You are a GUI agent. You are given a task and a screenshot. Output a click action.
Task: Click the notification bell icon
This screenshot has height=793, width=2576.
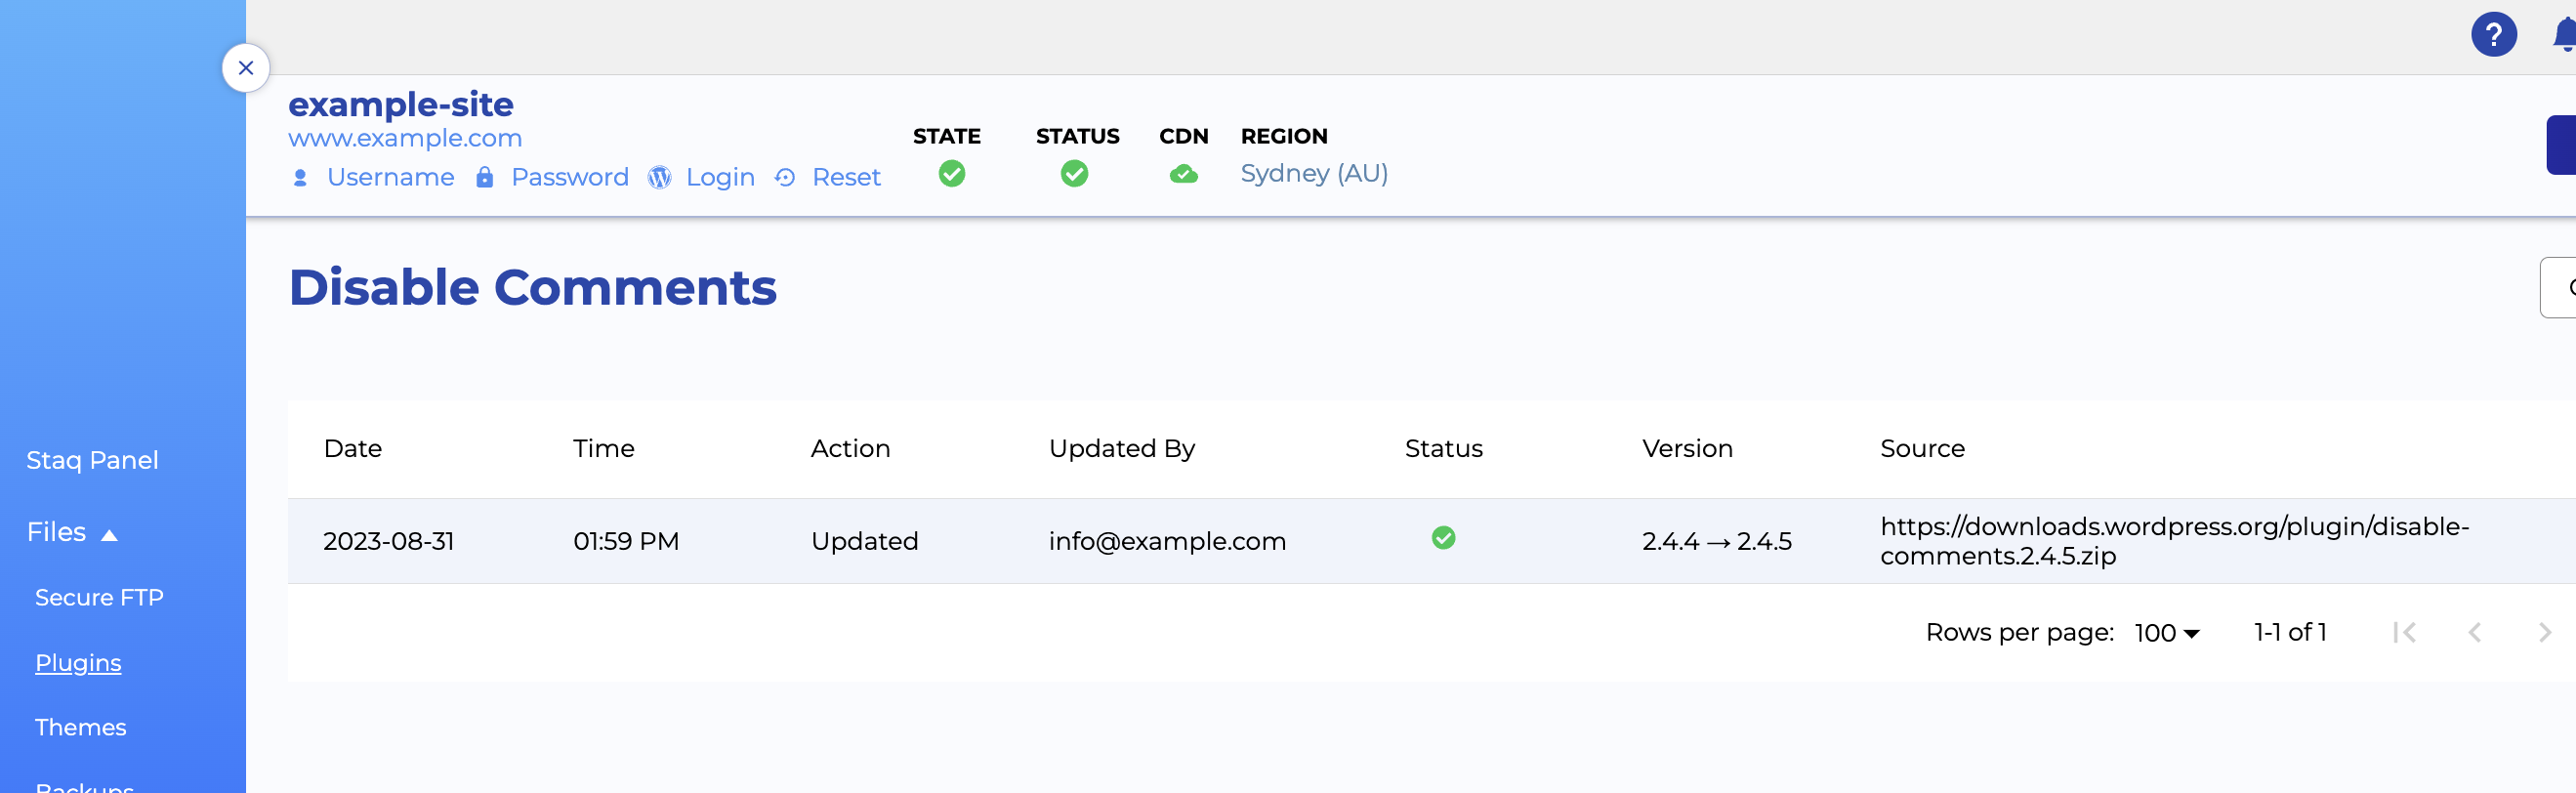pyautogui.click(x=2564, y=36)
